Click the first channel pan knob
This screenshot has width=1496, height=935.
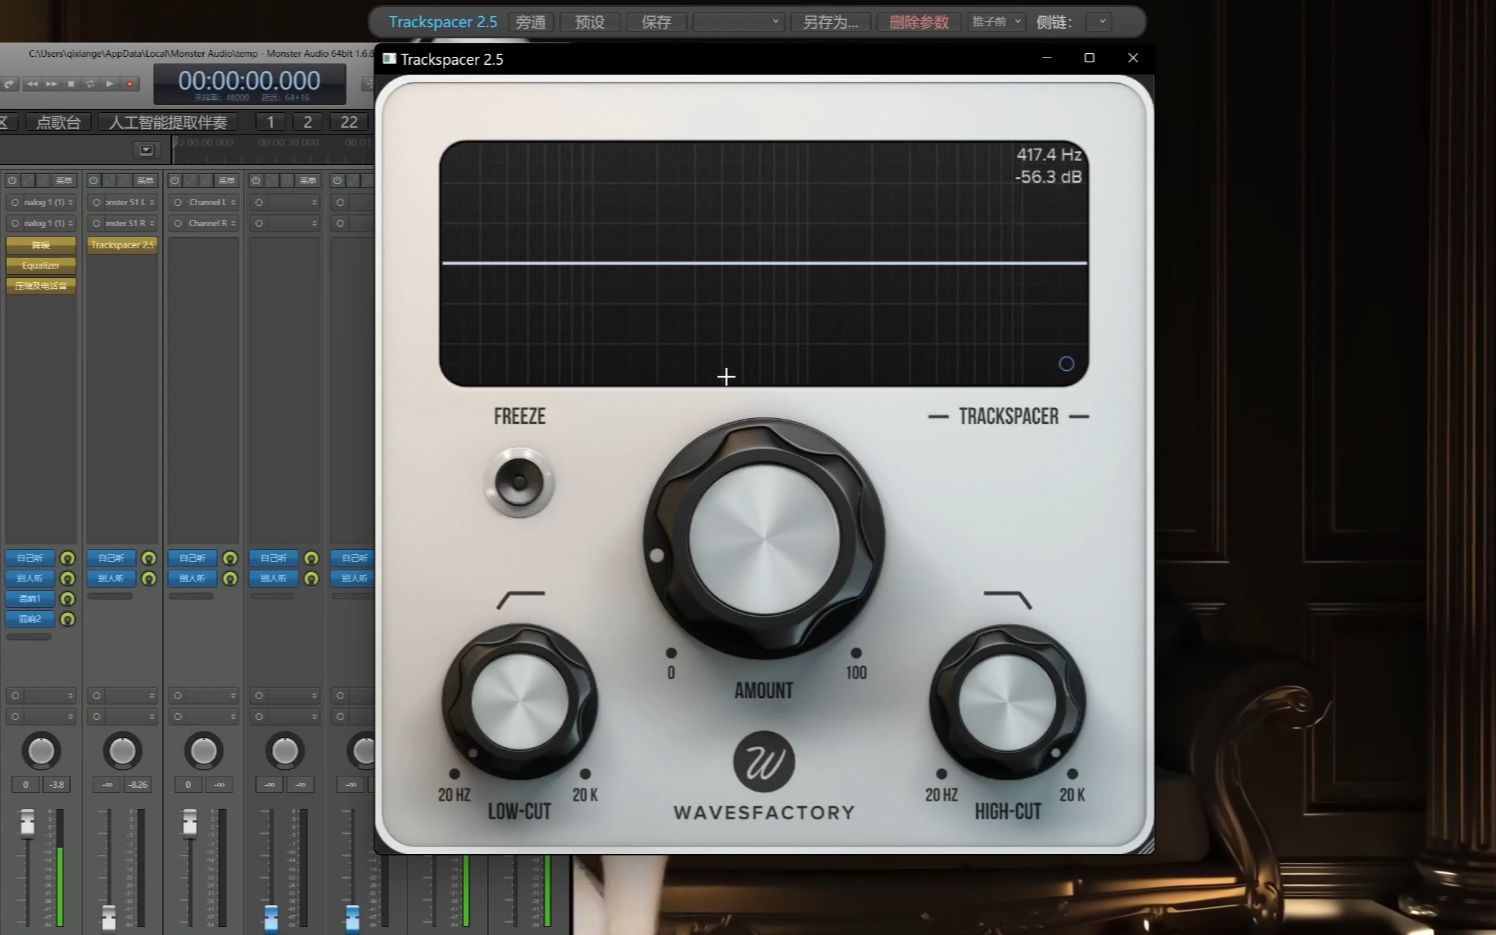pos(41,750)
